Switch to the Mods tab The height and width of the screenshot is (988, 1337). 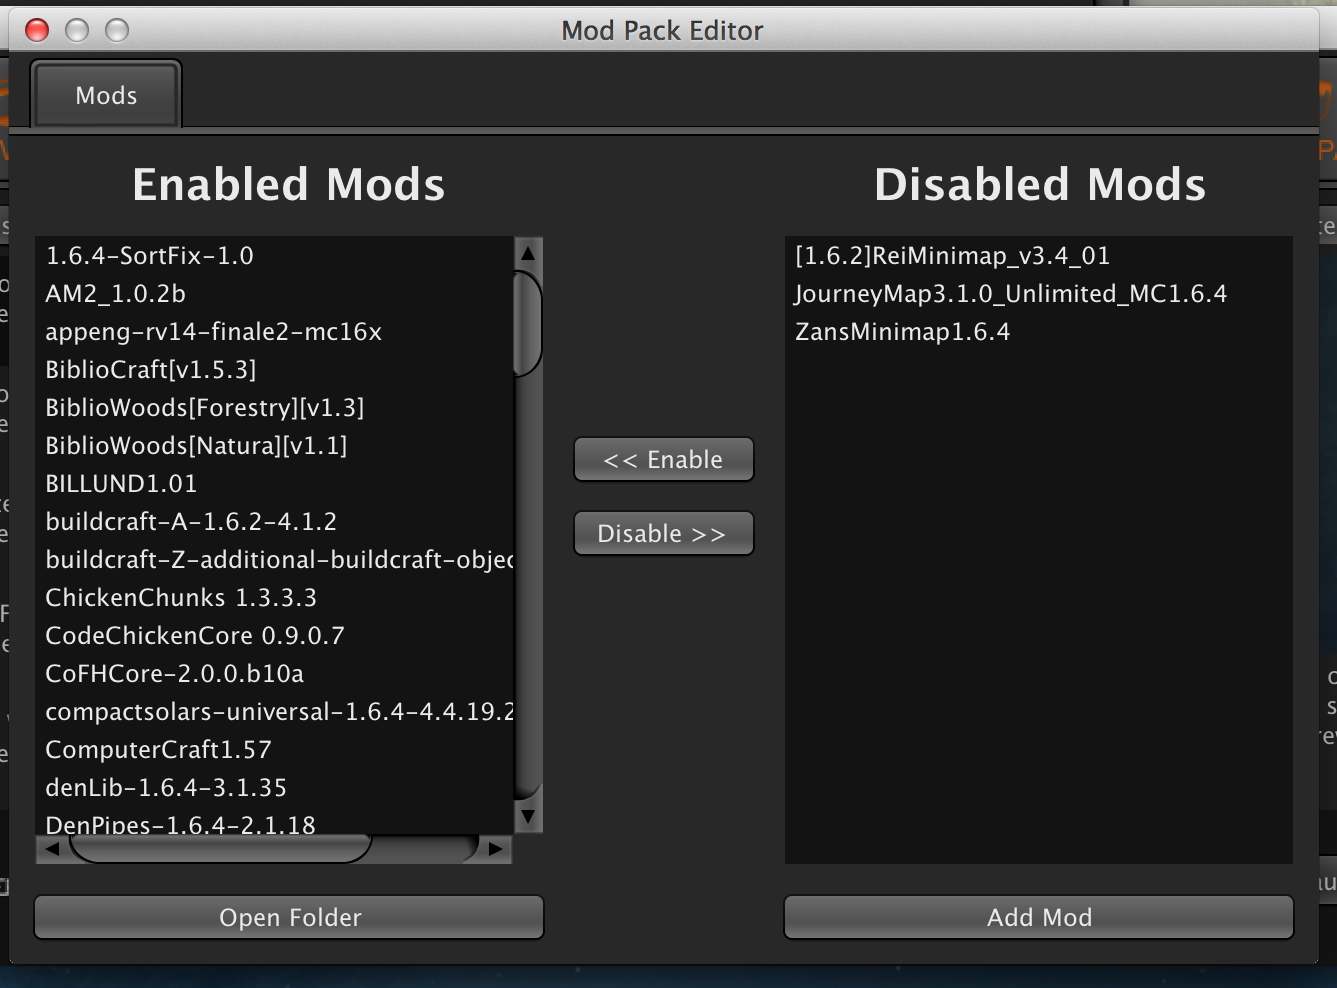(x=106, y=95)
